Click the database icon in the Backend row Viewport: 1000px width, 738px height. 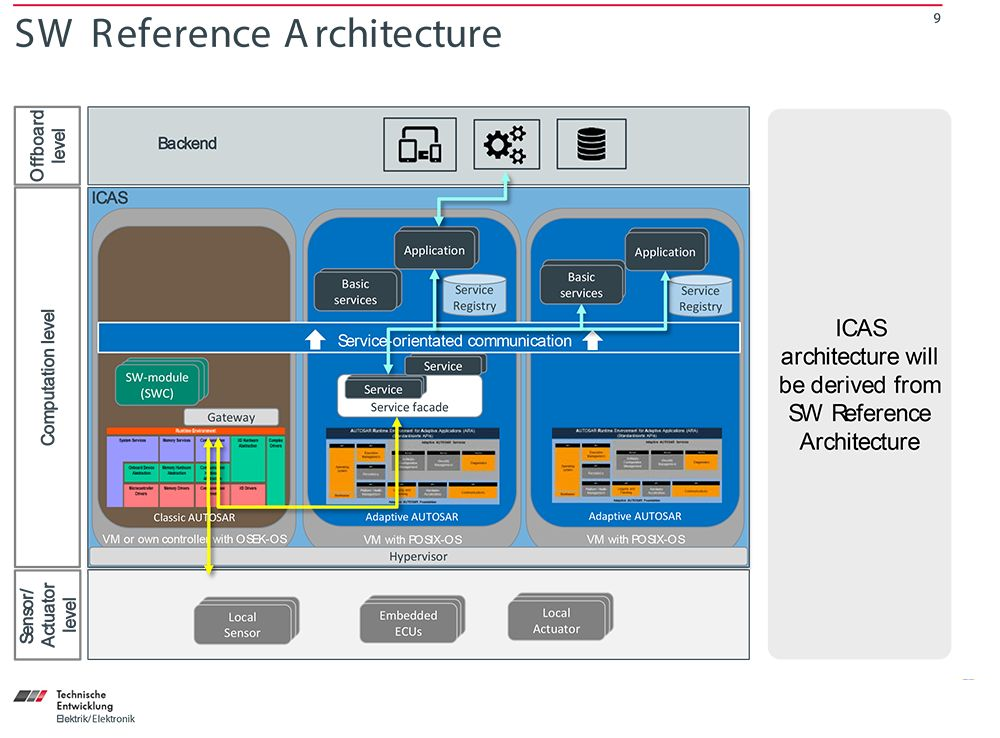click(x=591, y=144)
